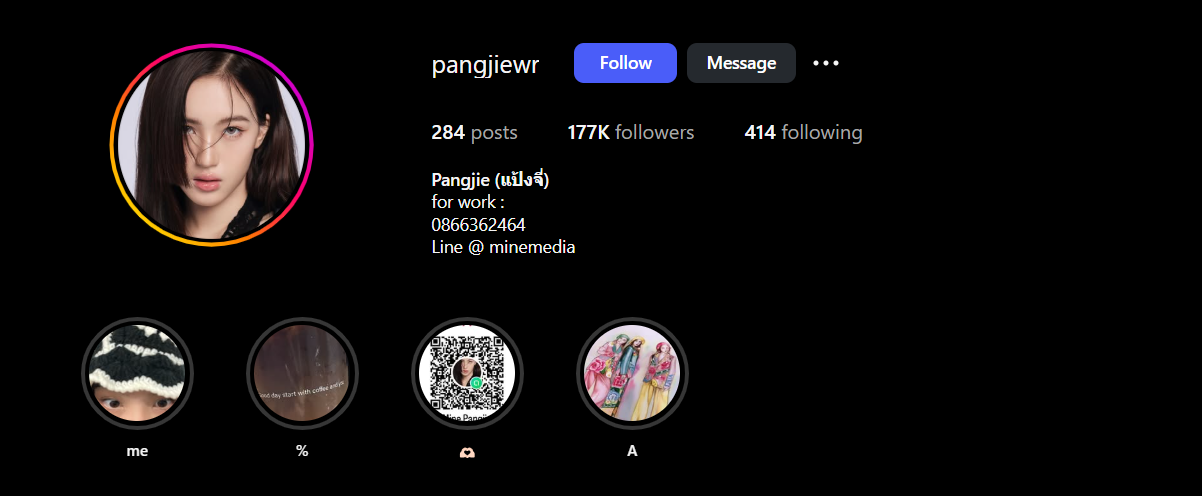Open the QR code story highlight
This screenshot has height=496, width=1202.
(467, 374)
